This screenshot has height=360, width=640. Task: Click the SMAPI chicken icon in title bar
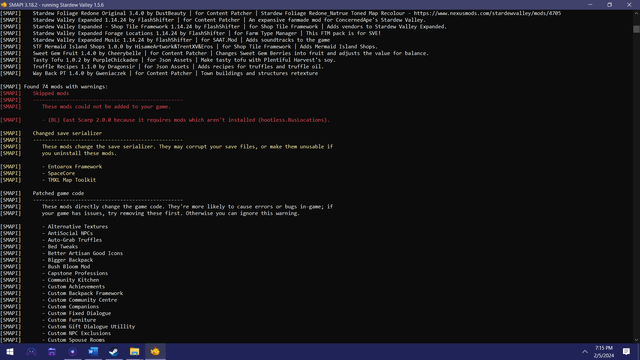point(4,5)
